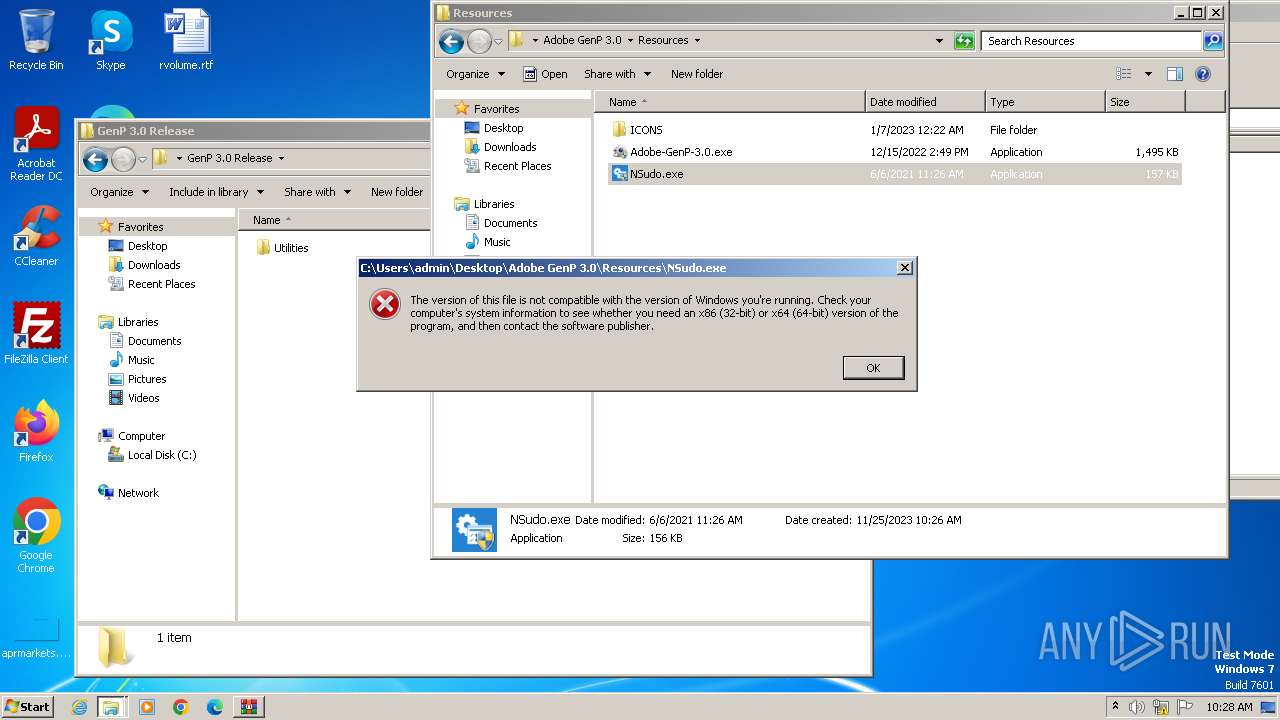Open Help in the Resources window

pyautogui.click(x=1203, y=74)
